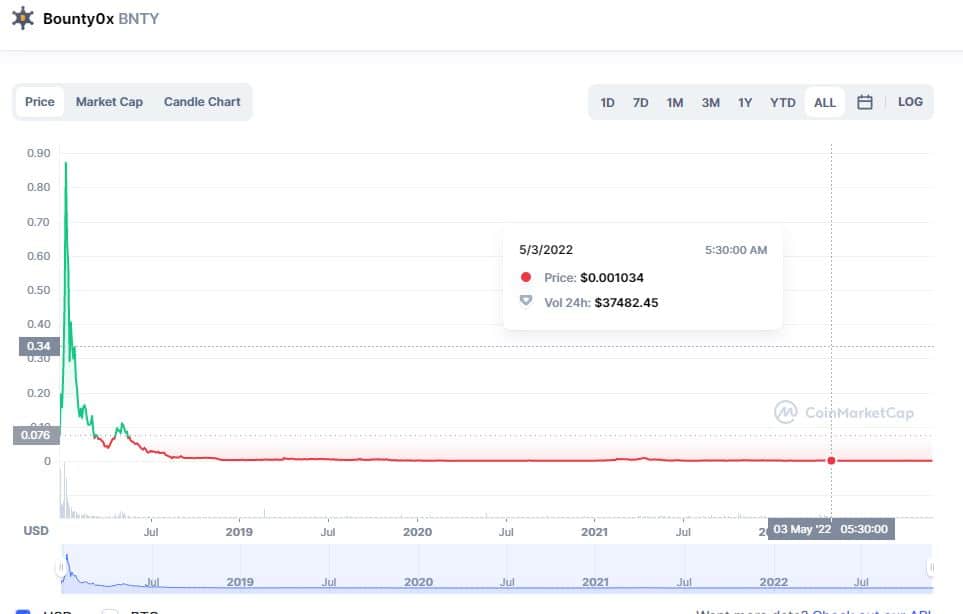Screen dimensions: 963x614
Task: Click the 03 May '22 date label
Action: click(x=830, y=529)
